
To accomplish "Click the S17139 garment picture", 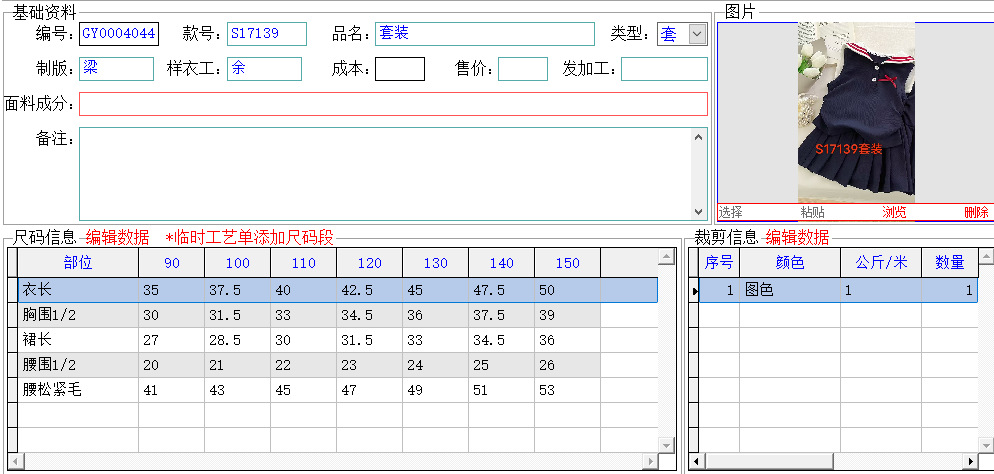I will [x=856, y=112].
